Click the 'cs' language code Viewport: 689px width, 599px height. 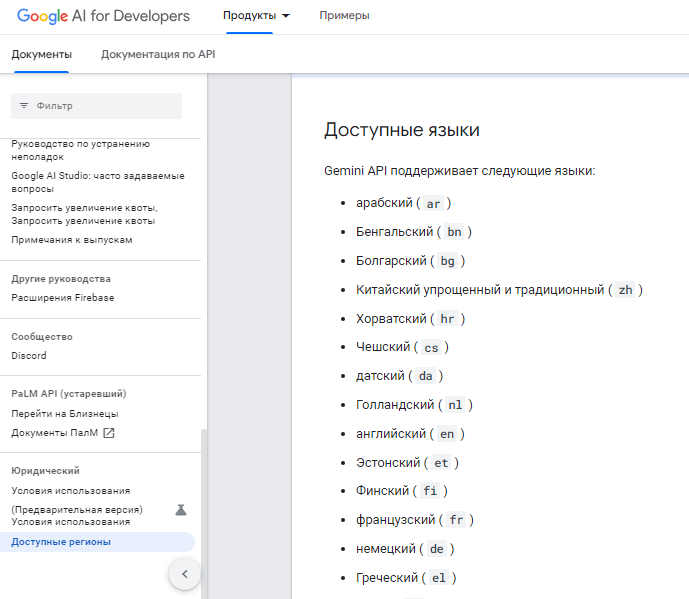[x=431, y=347]
